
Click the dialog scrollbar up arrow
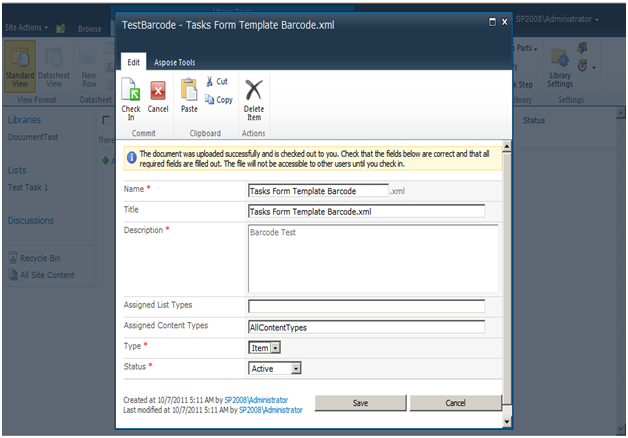(x=507, y=147)
